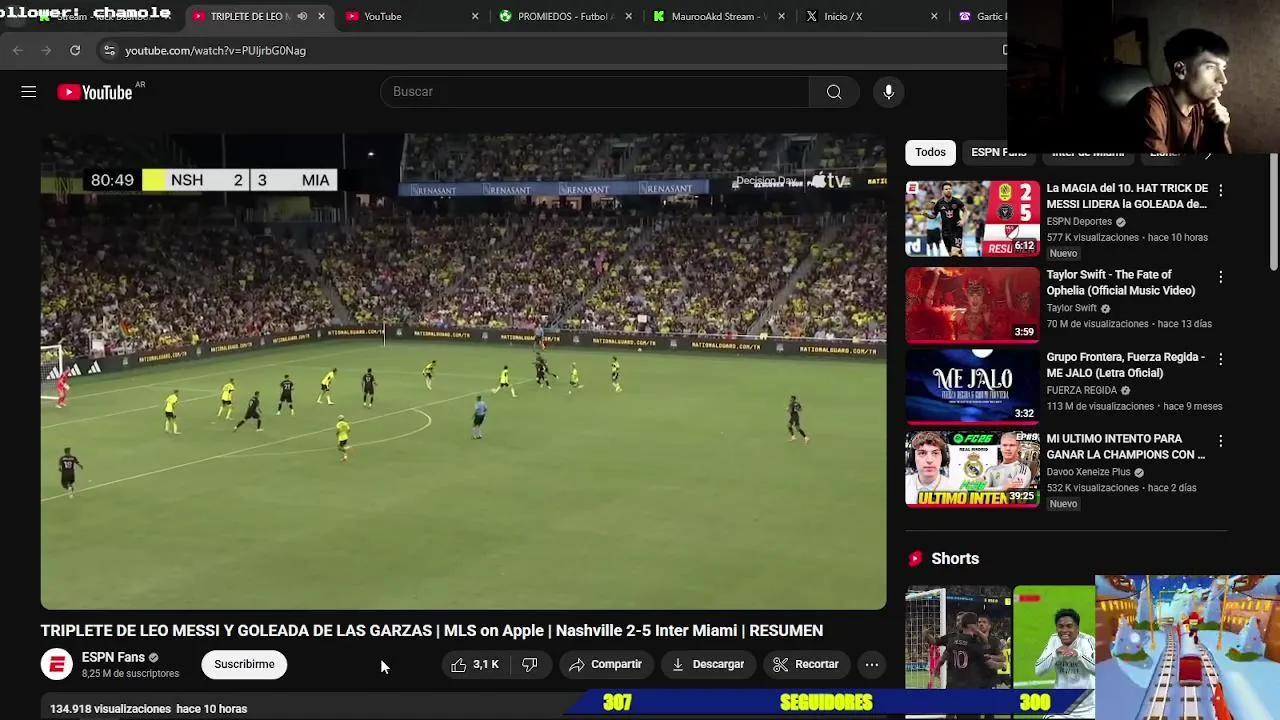
Task: Open ESPN Fans channel avatar
Action: click(x=57, y=664)
